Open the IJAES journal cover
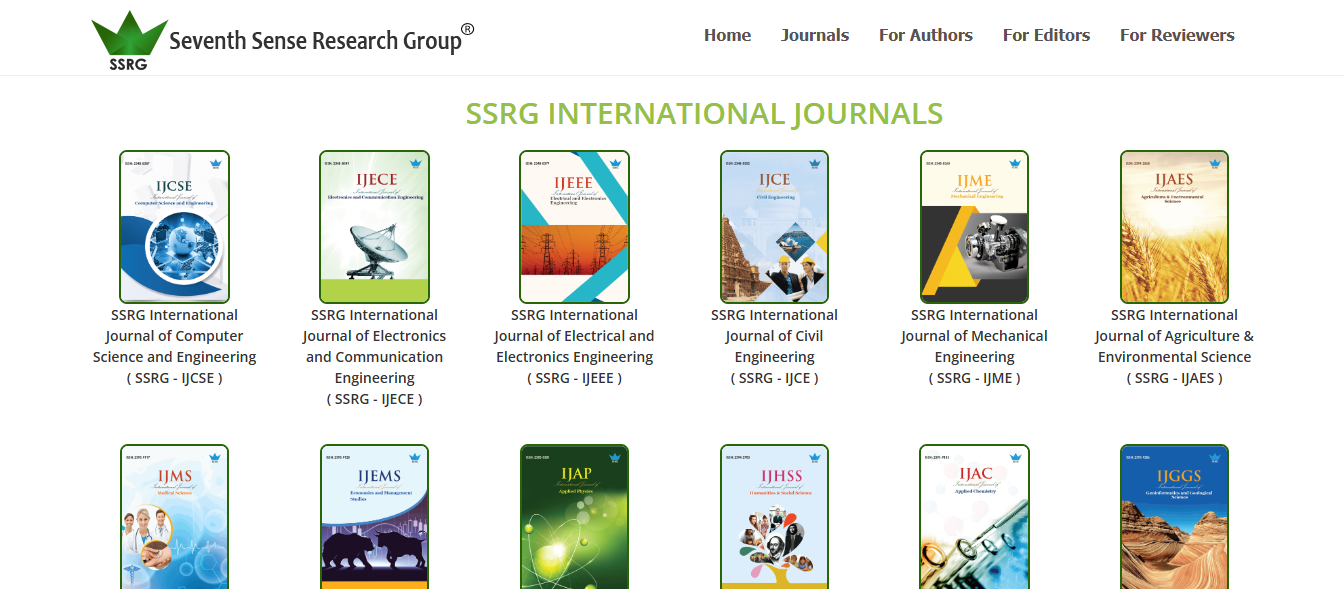The width and height of the screenshot is (1344, 589). (1175, 227)
